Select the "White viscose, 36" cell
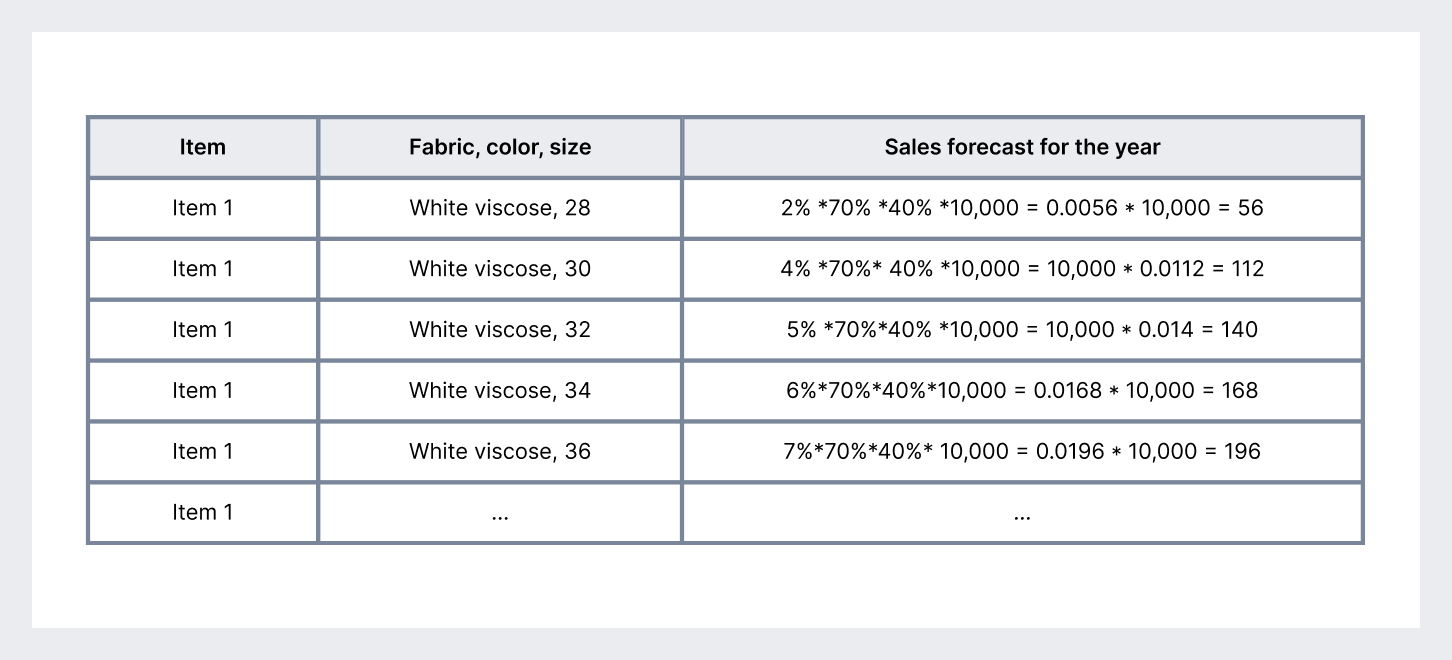This screenshot has height=660, width=1452. click(x=500, y=452)
